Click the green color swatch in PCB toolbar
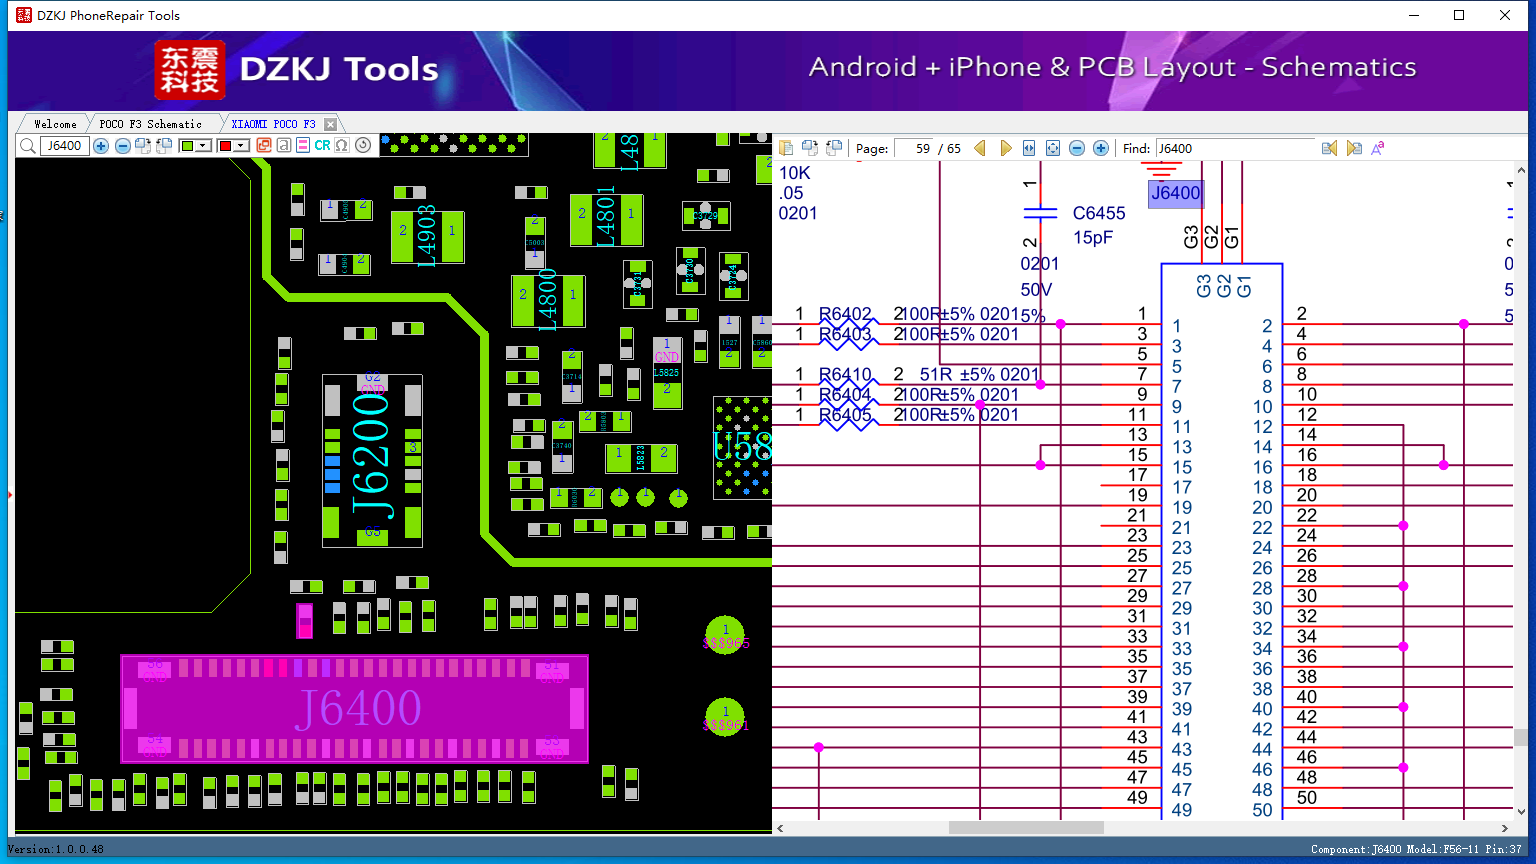This screenshot has width=1536, height=864. point(187,146)
